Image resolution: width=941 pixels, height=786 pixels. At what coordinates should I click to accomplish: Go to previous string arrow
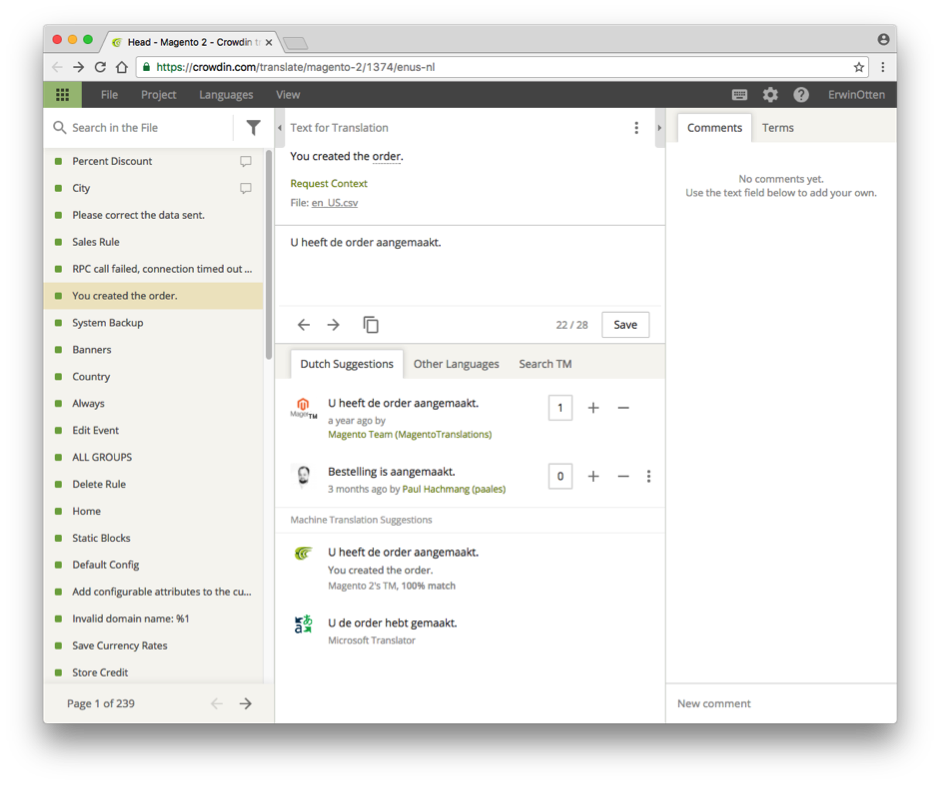pyautogui.click(x=304, y=325)
